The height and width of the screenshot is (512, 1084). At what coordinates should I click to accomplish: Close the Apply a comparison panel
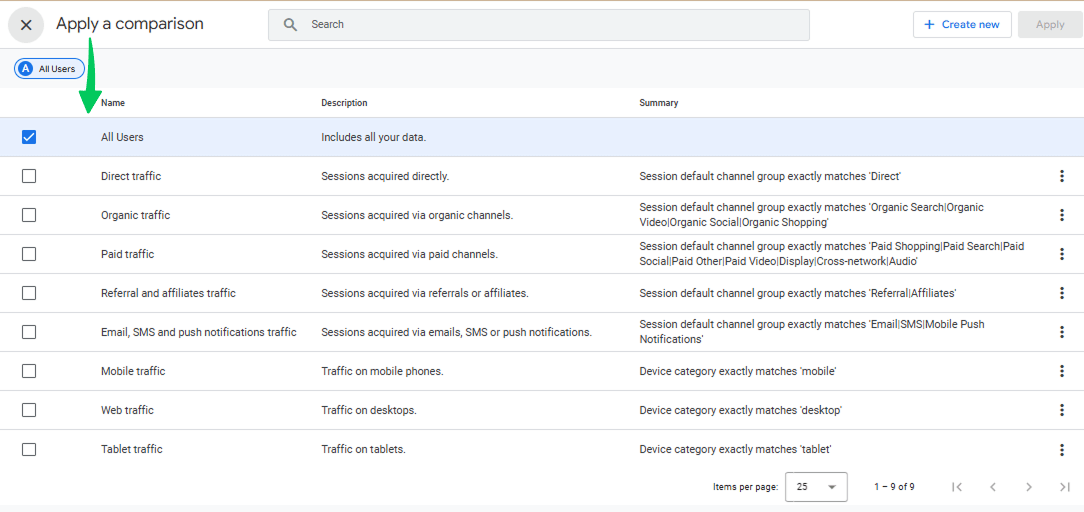tap(26, 25)
